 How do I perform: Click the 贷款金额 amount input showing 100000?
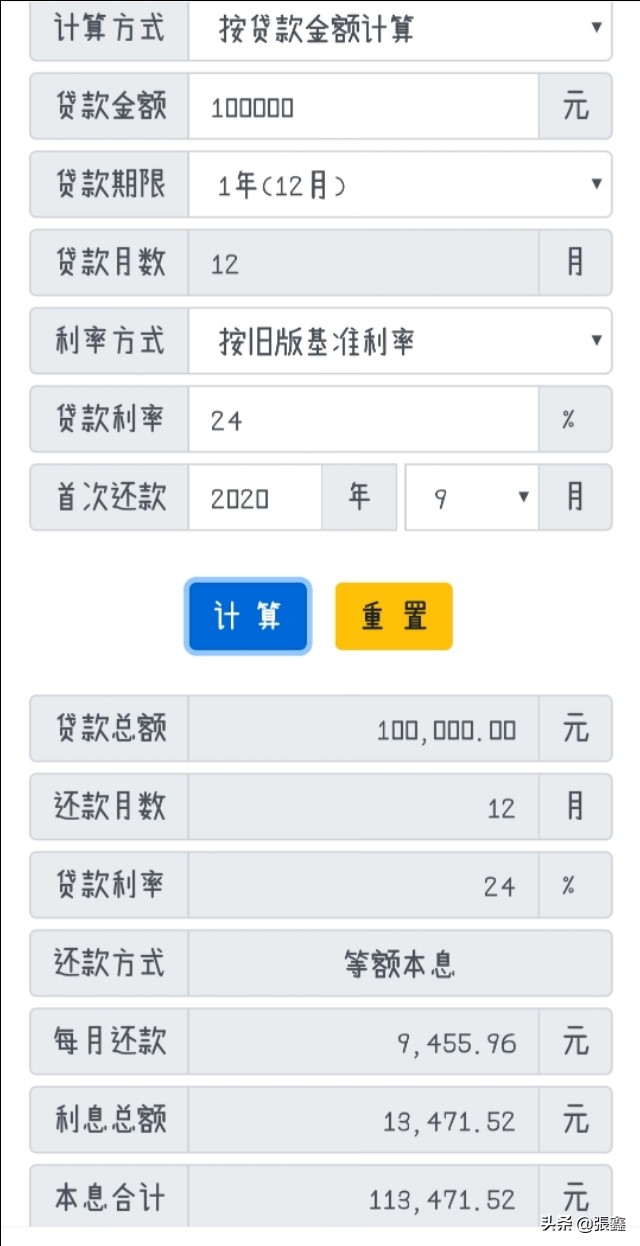pyautogui.click(x=360, y=106)
